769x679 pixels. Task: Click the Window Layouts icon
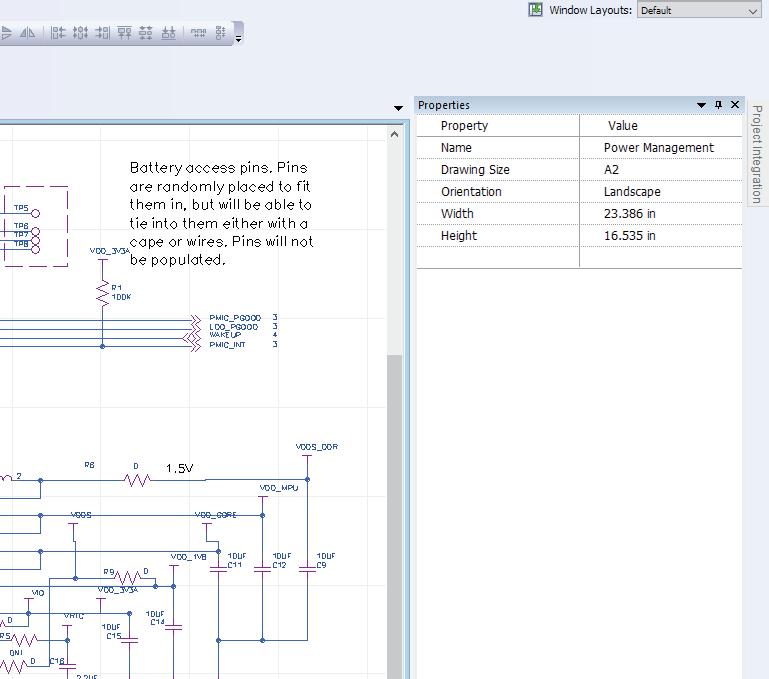click(536, 9)
